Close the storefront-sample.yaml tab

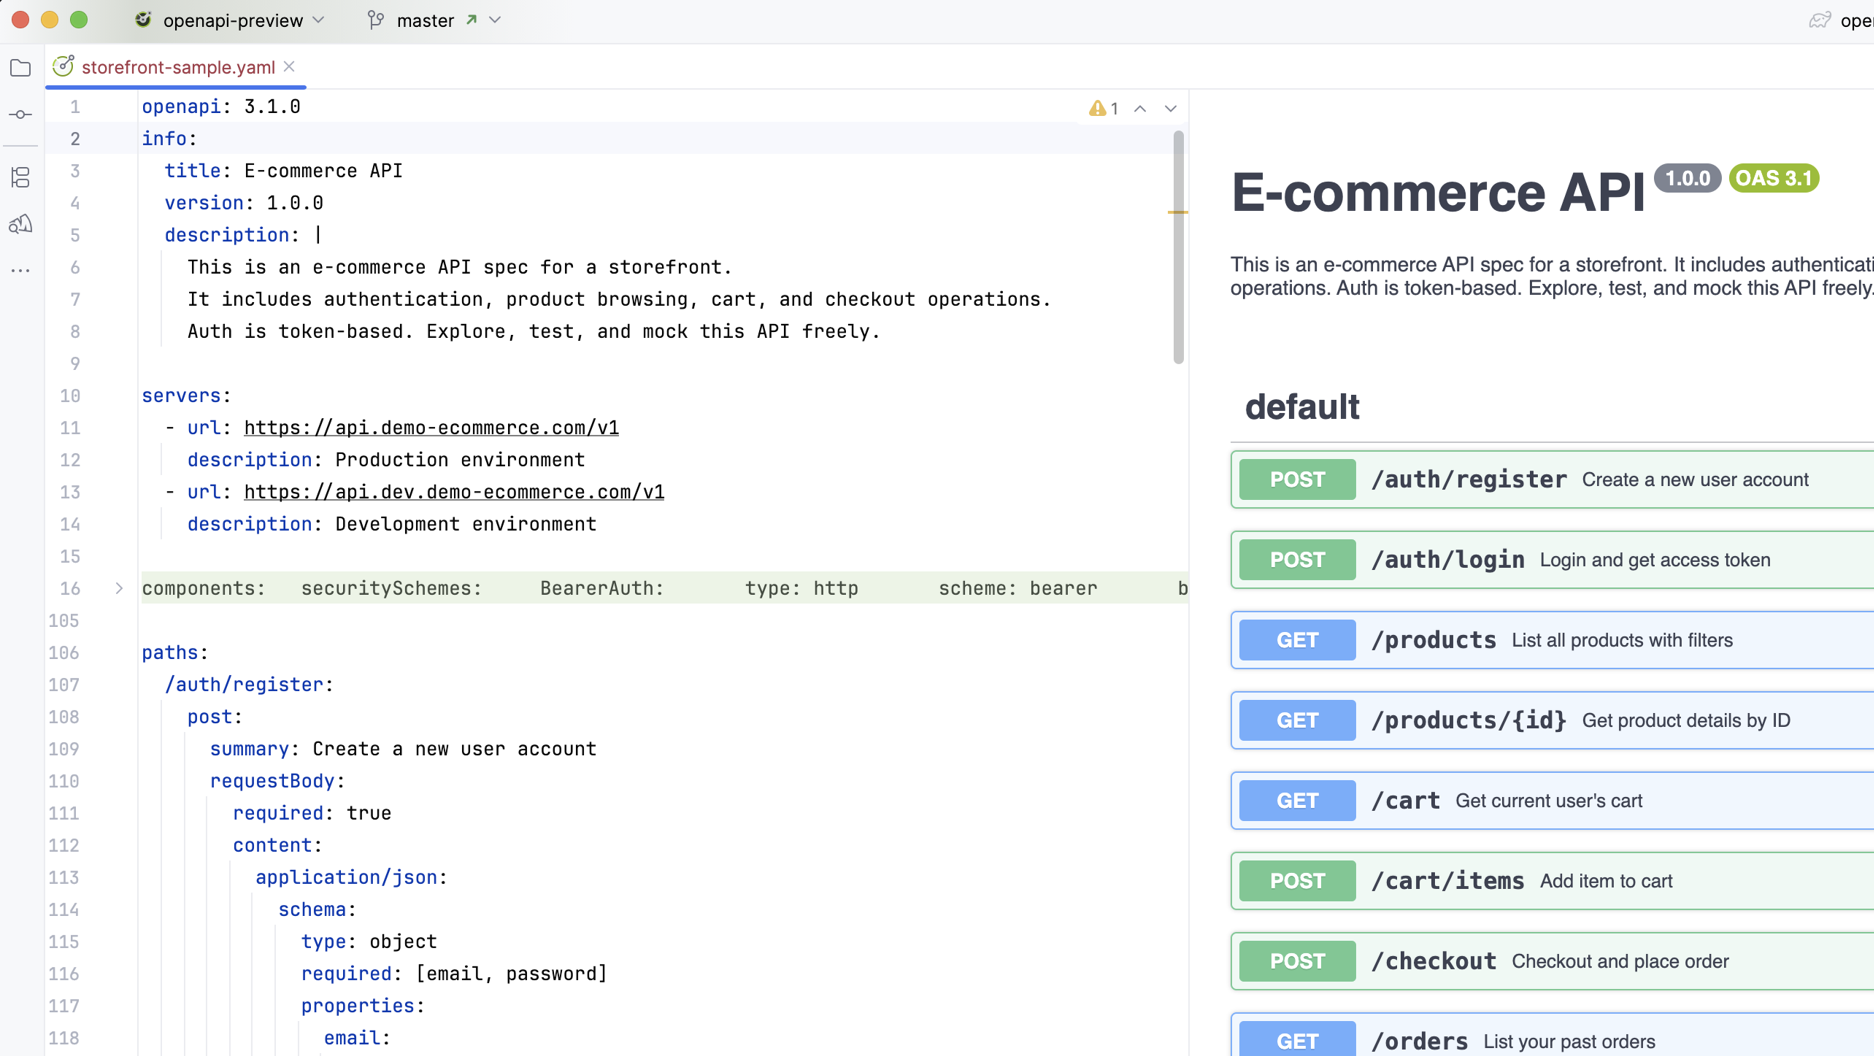point(289,67)
